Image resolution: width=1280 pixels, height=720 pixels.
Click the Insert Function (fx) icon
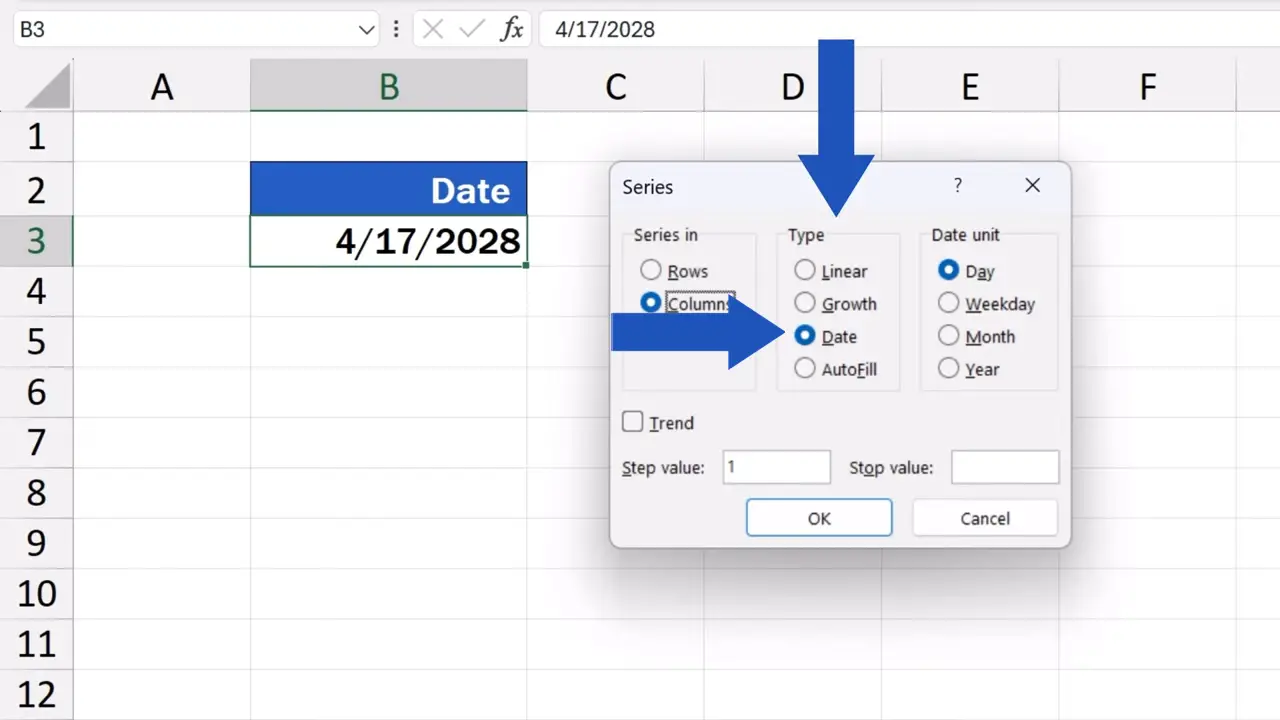pos(512,29)
